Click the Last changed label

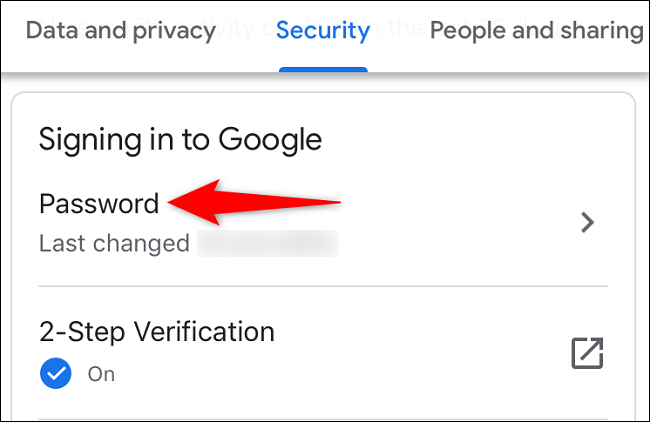click(114, 243)
